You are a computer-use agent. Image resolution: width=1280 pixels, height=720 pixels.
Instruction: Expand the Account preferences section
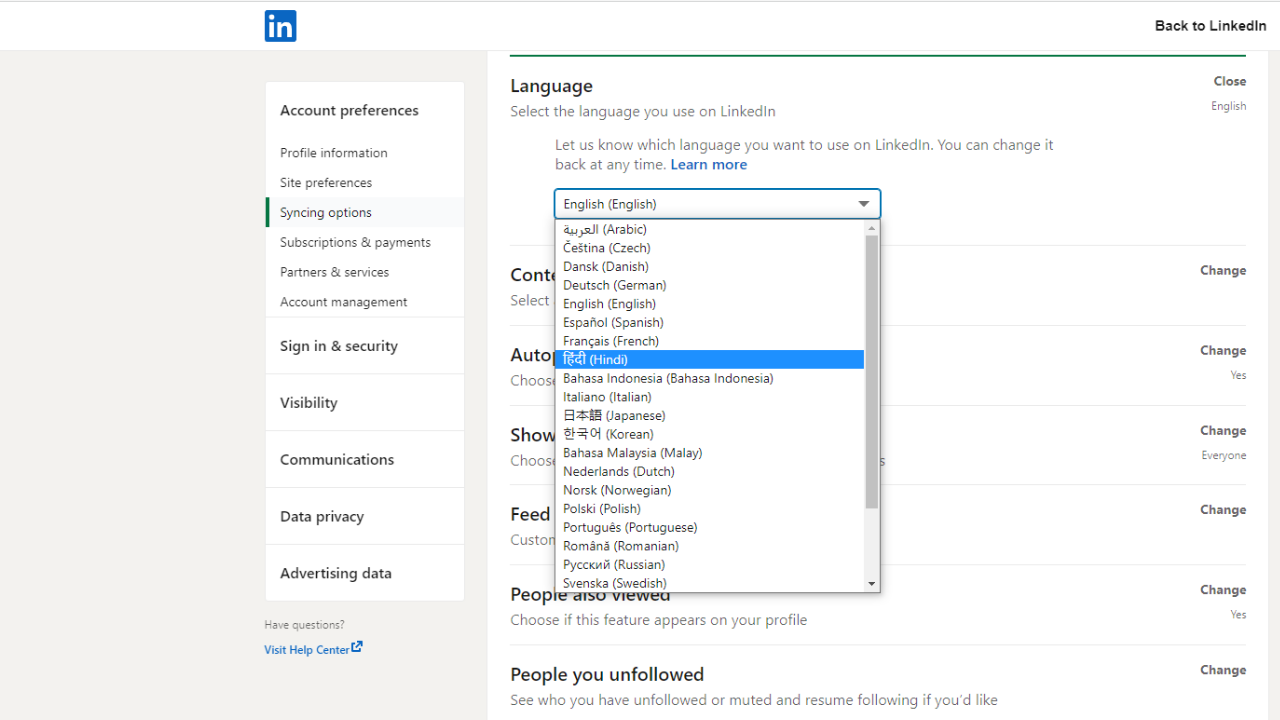[349, 111]
